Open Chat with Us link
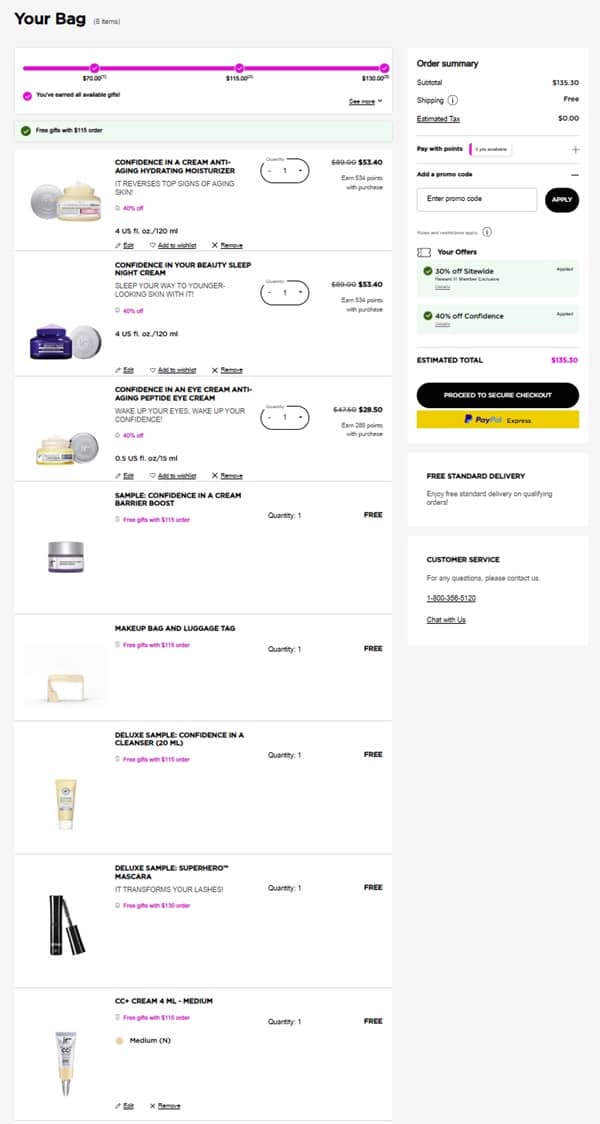Screen dimensions: 600x1124 point(445,620)
